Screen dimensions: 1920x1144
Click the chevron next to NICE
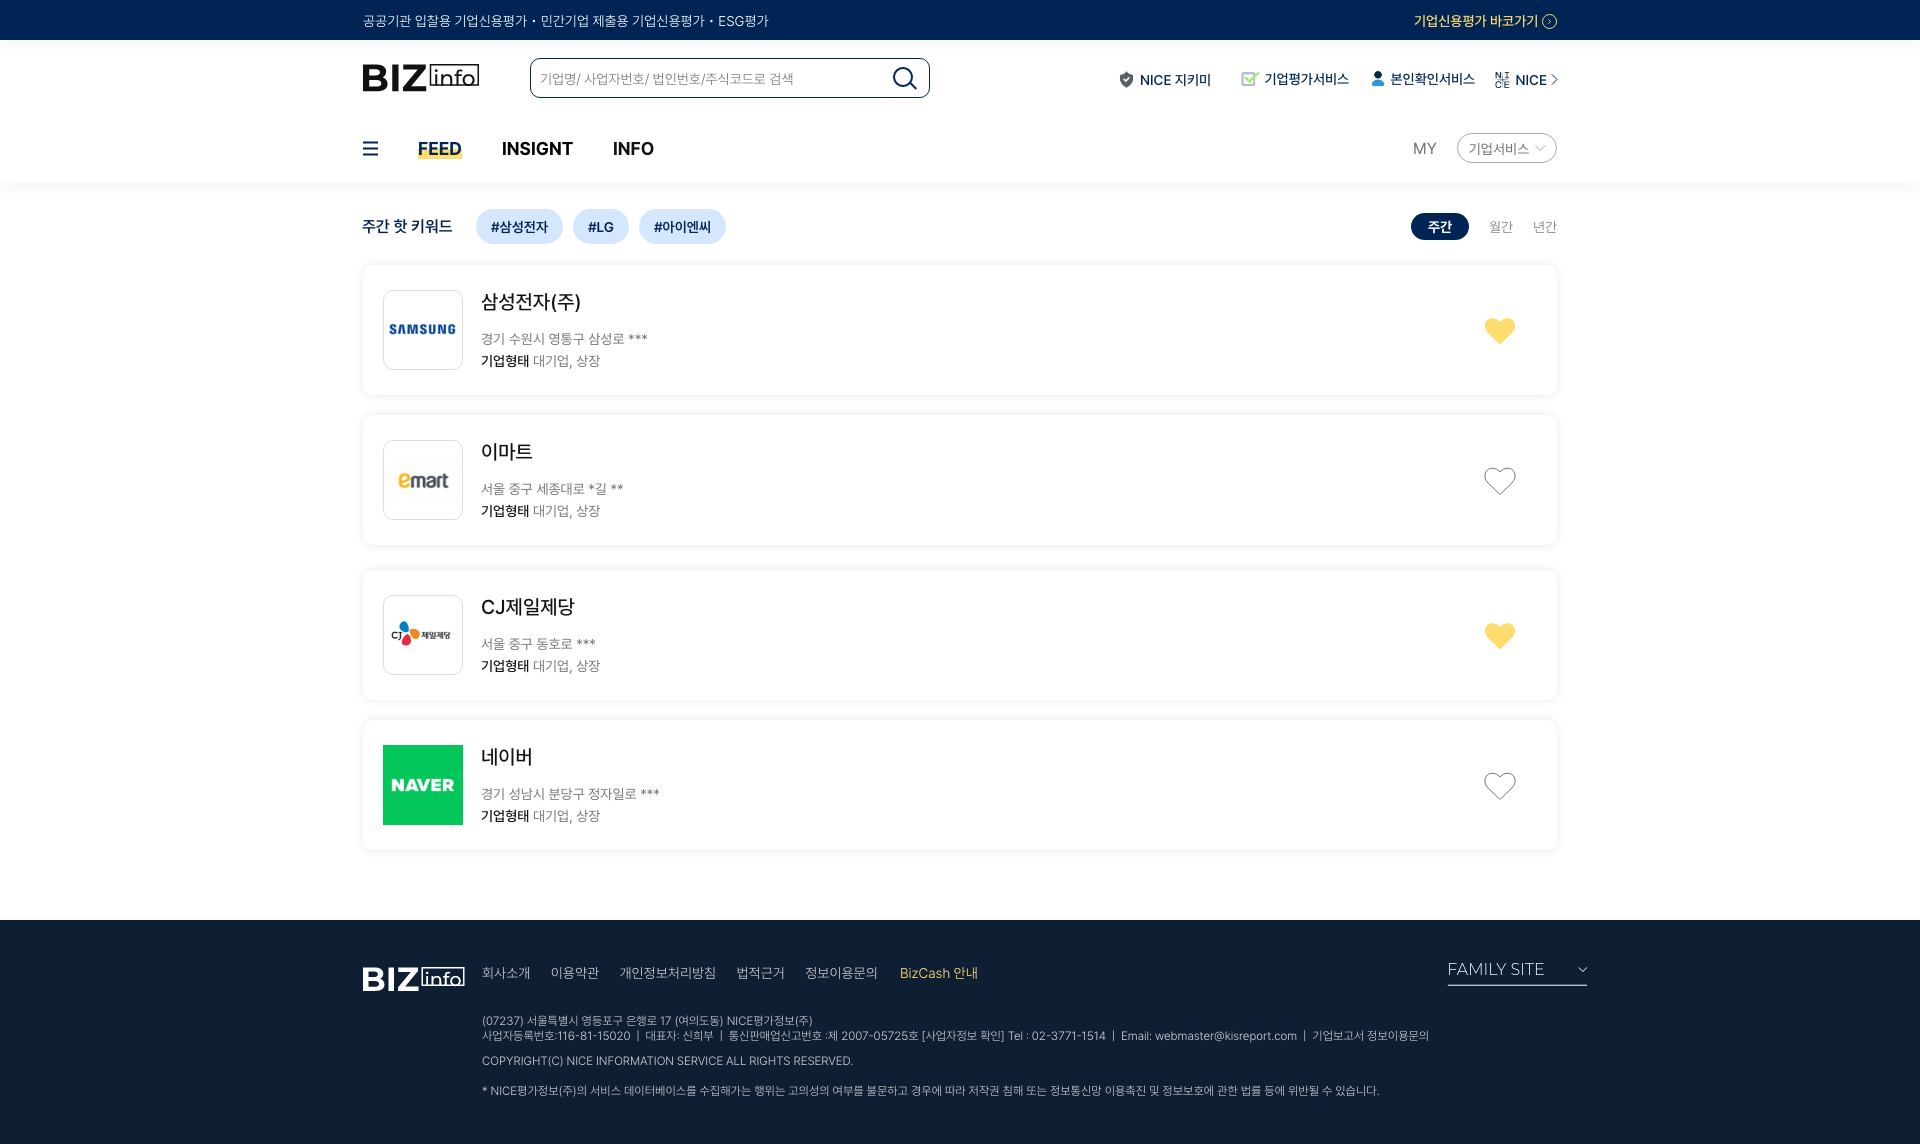[x=1555, y=80]
